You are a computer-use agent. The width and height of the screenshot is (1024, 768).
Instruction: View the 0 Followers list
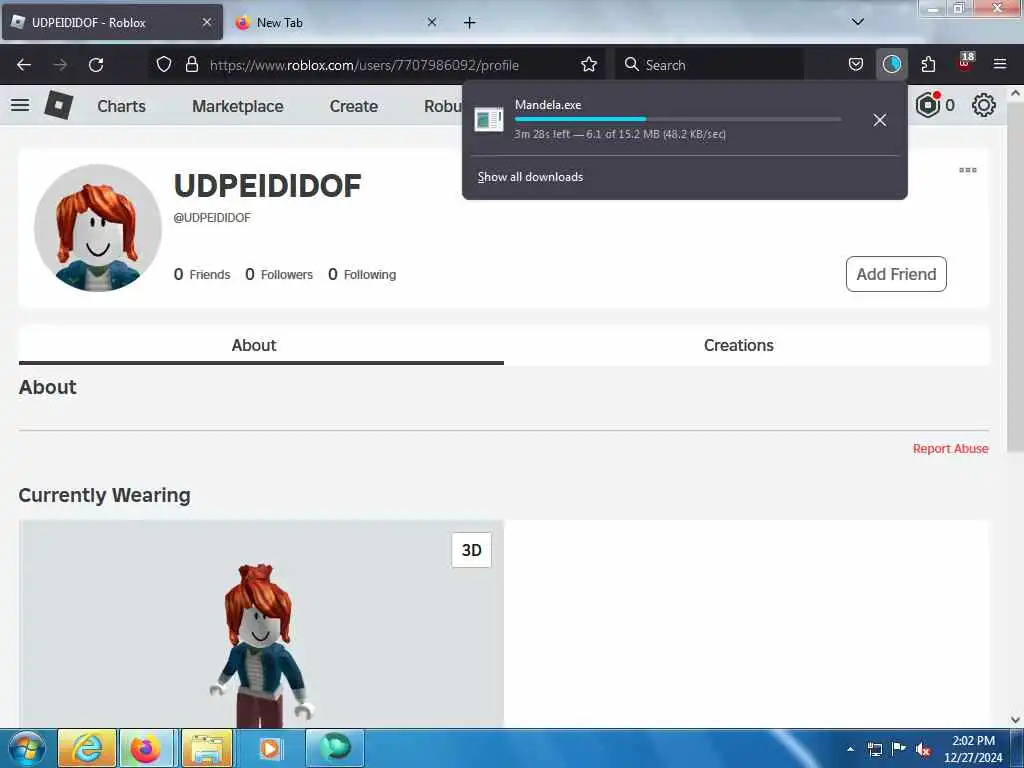(279, 274)
